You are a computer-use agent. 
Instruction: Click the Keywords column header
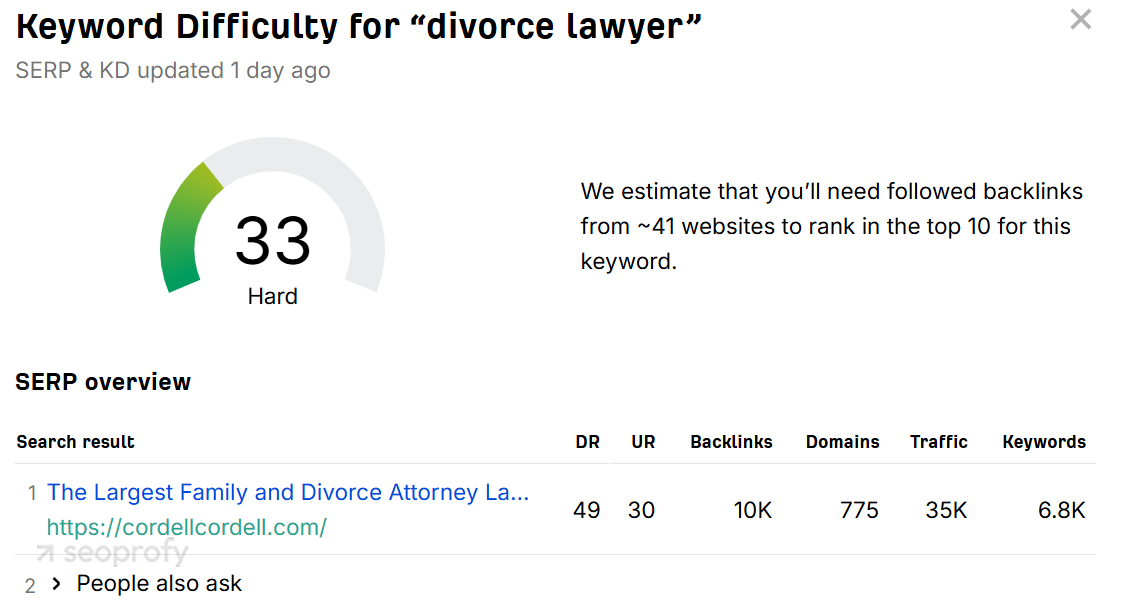(1043, 442)
